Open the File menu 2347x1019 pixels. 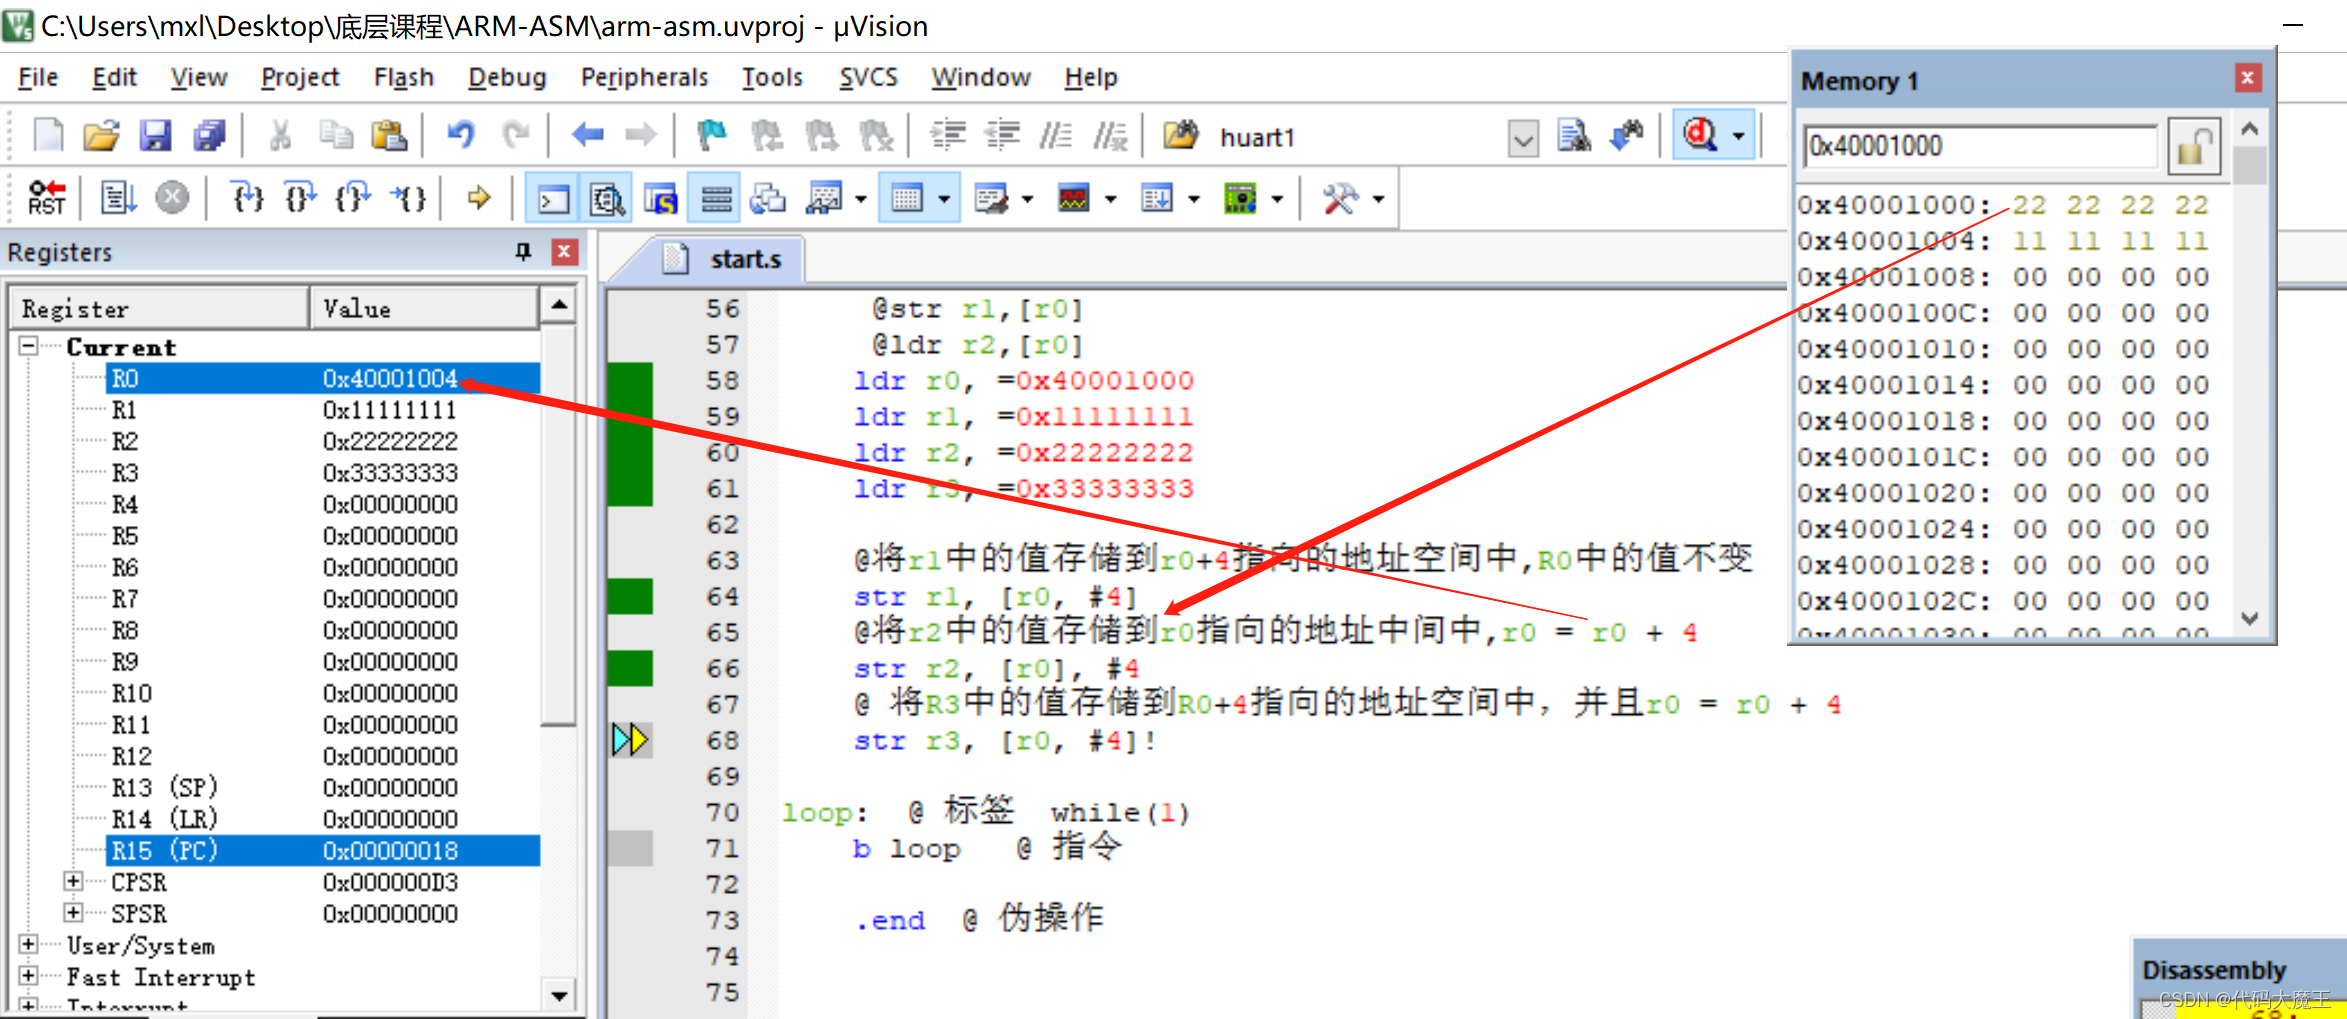coord(38,77)
